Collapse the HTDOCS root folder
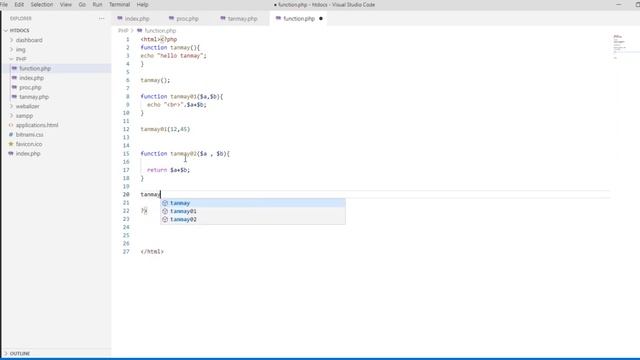 (x=19, y=31)
